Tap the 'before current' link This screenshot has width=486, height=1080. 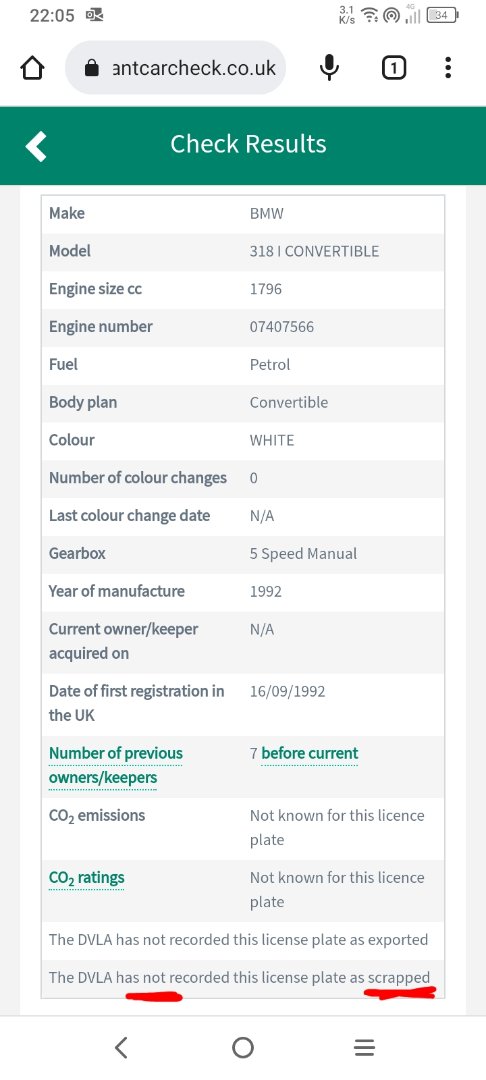click(x=310, y=754)
